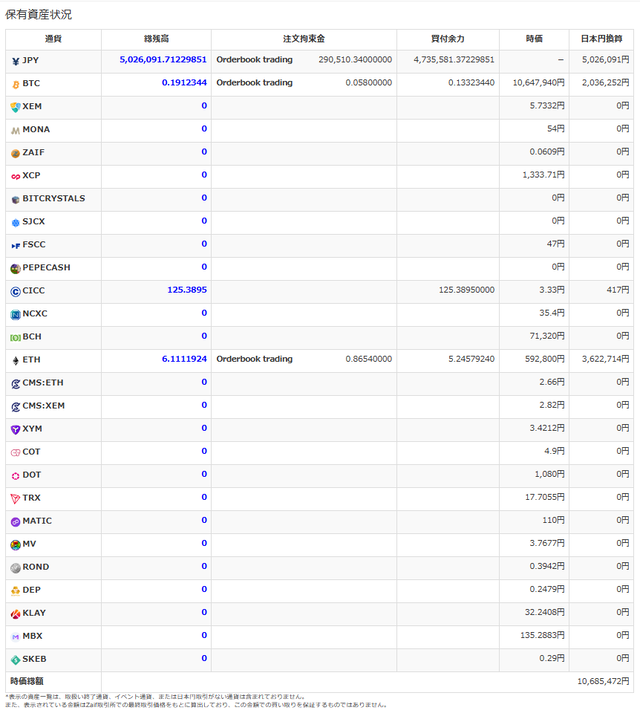
Task: Open CICC balance 125.3895 link
Action: pyautogui.click(x=187, y=290)
